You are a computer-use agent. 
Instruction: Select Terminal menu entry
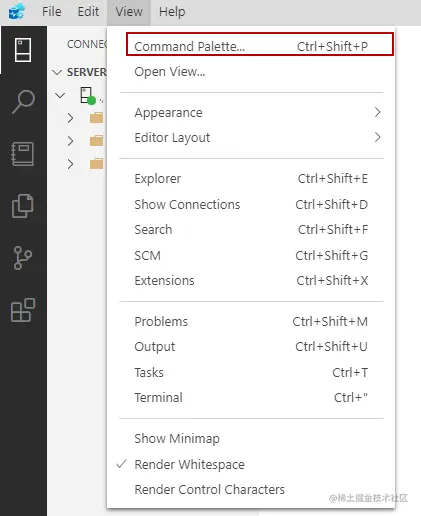pos(251,398)
